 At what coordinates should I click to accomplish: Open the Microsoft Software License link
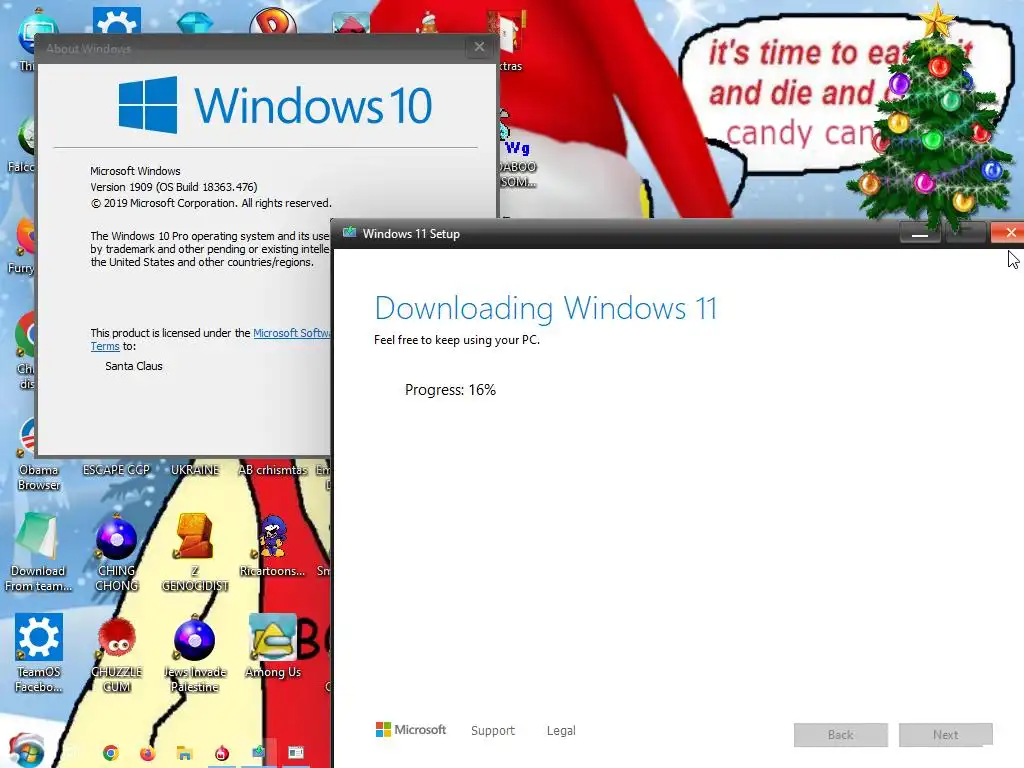click(291, 332)
